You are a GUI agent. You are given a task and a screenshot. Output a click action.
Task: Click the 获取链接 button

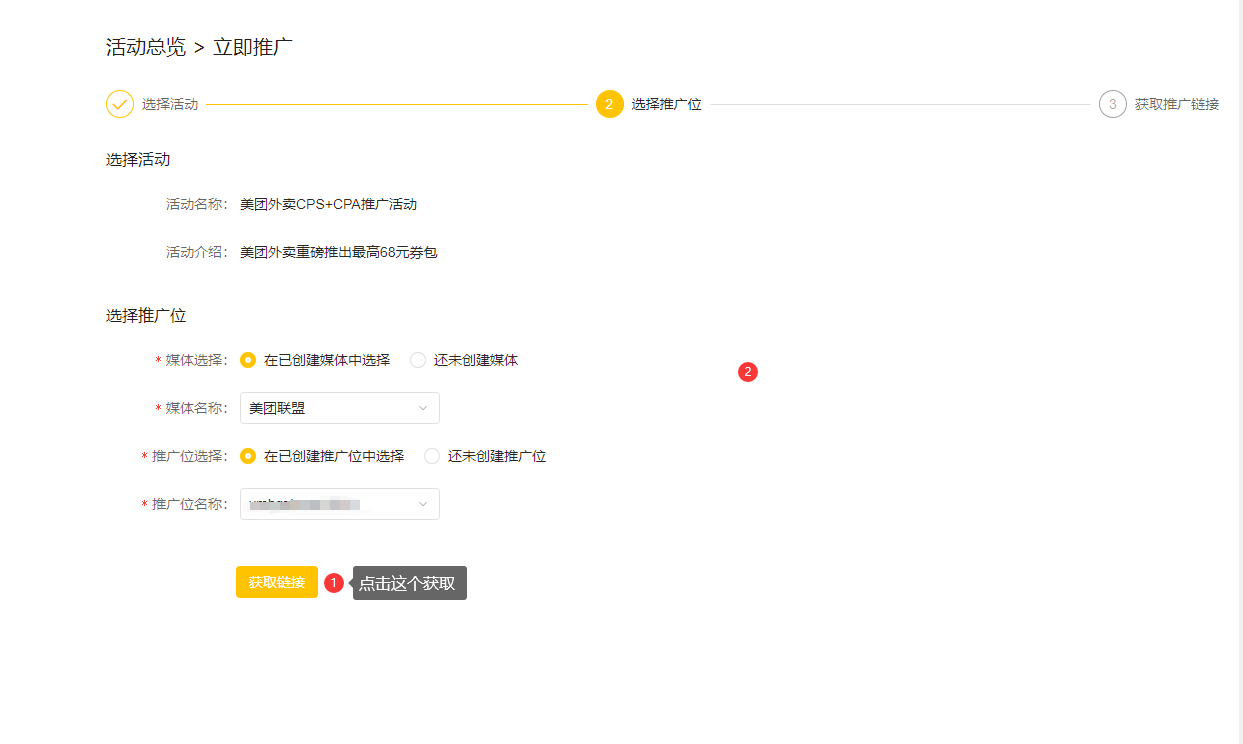pos(277,582)
